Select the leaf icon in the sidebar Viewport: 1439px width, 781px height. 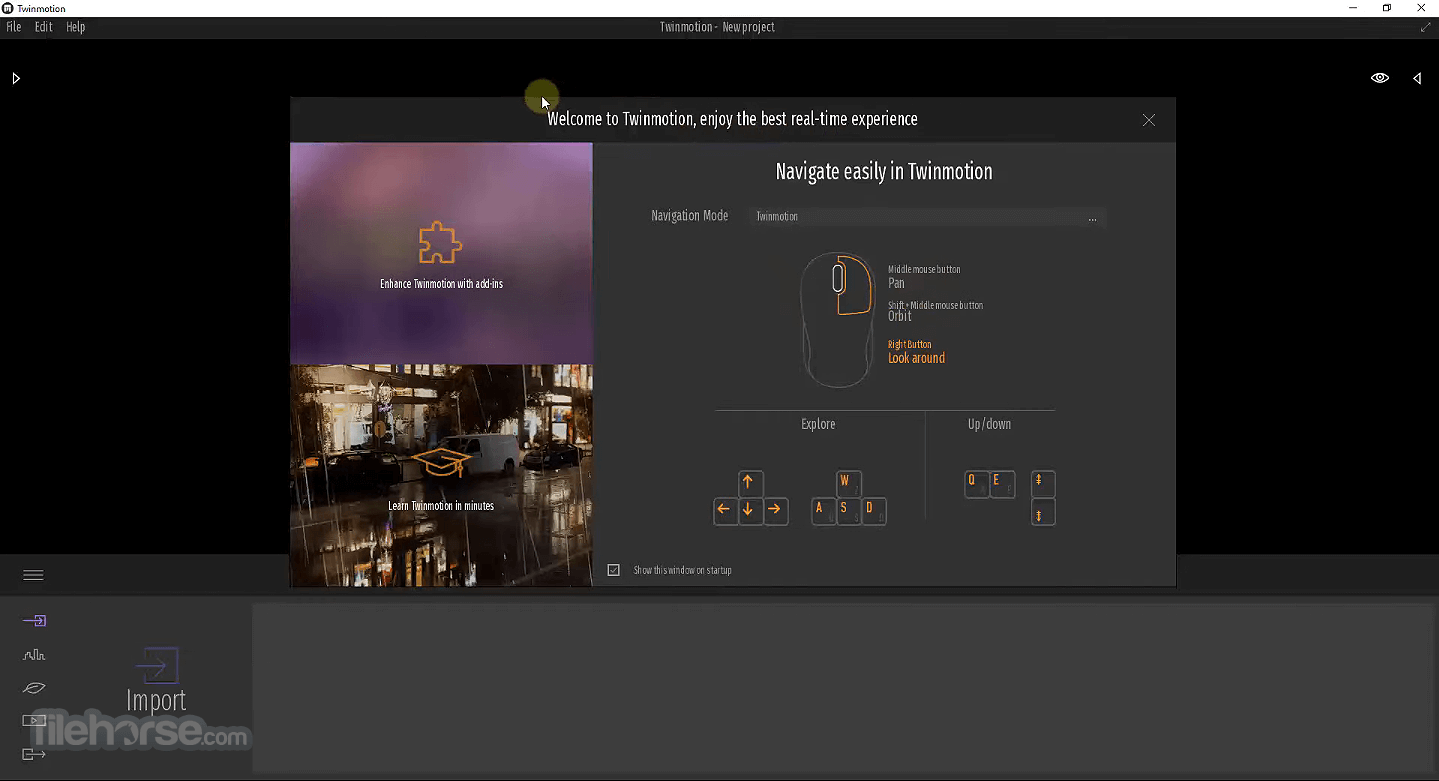click(x=34, y=688)
